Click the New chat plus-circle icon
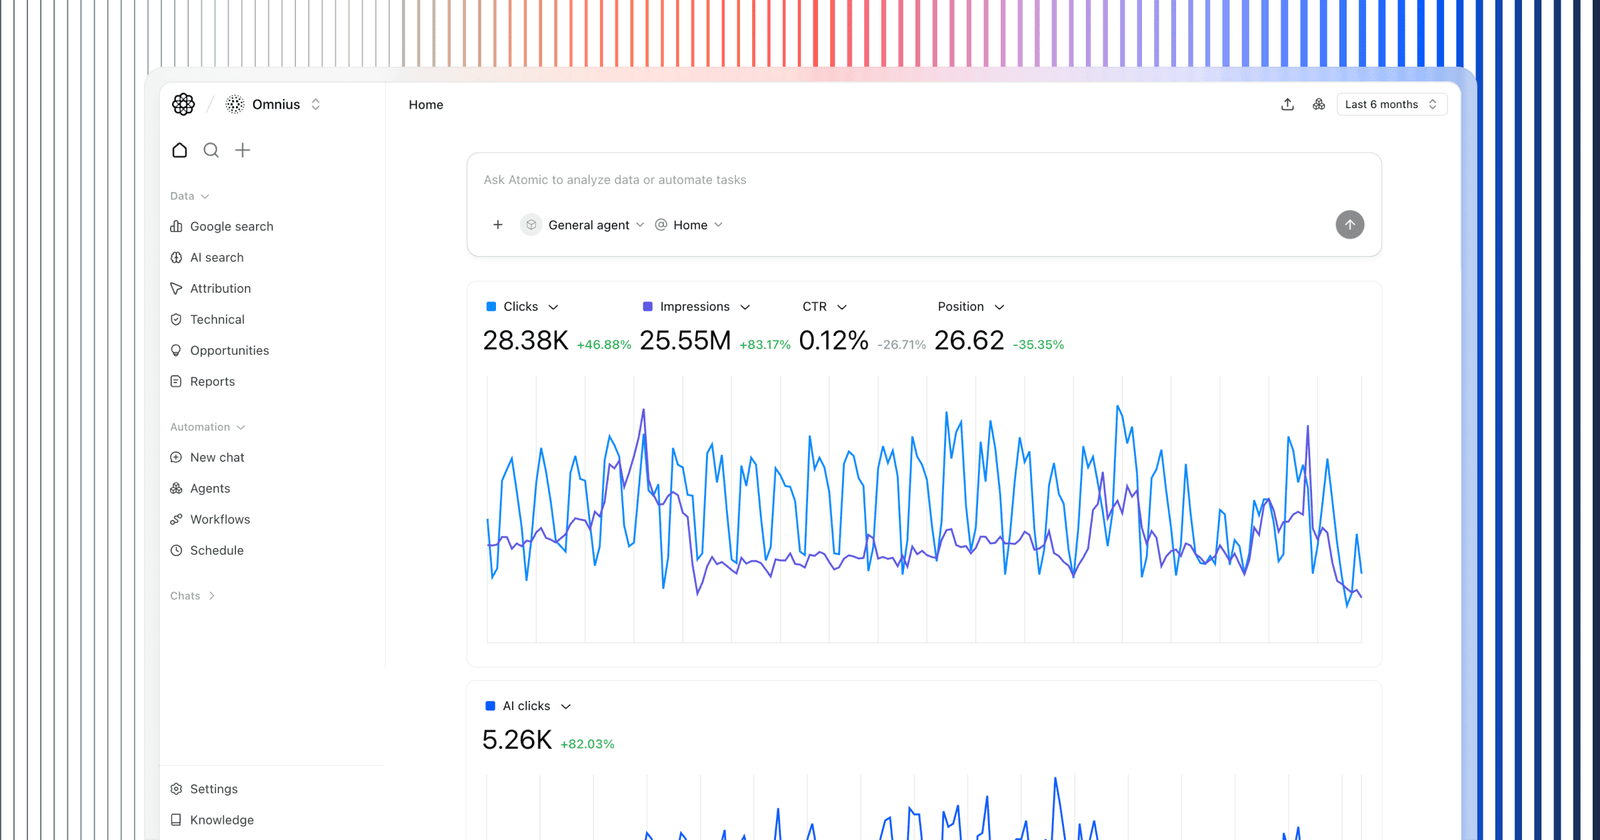This screenshot has height=840, width=1600. click(x=176, y=458)
